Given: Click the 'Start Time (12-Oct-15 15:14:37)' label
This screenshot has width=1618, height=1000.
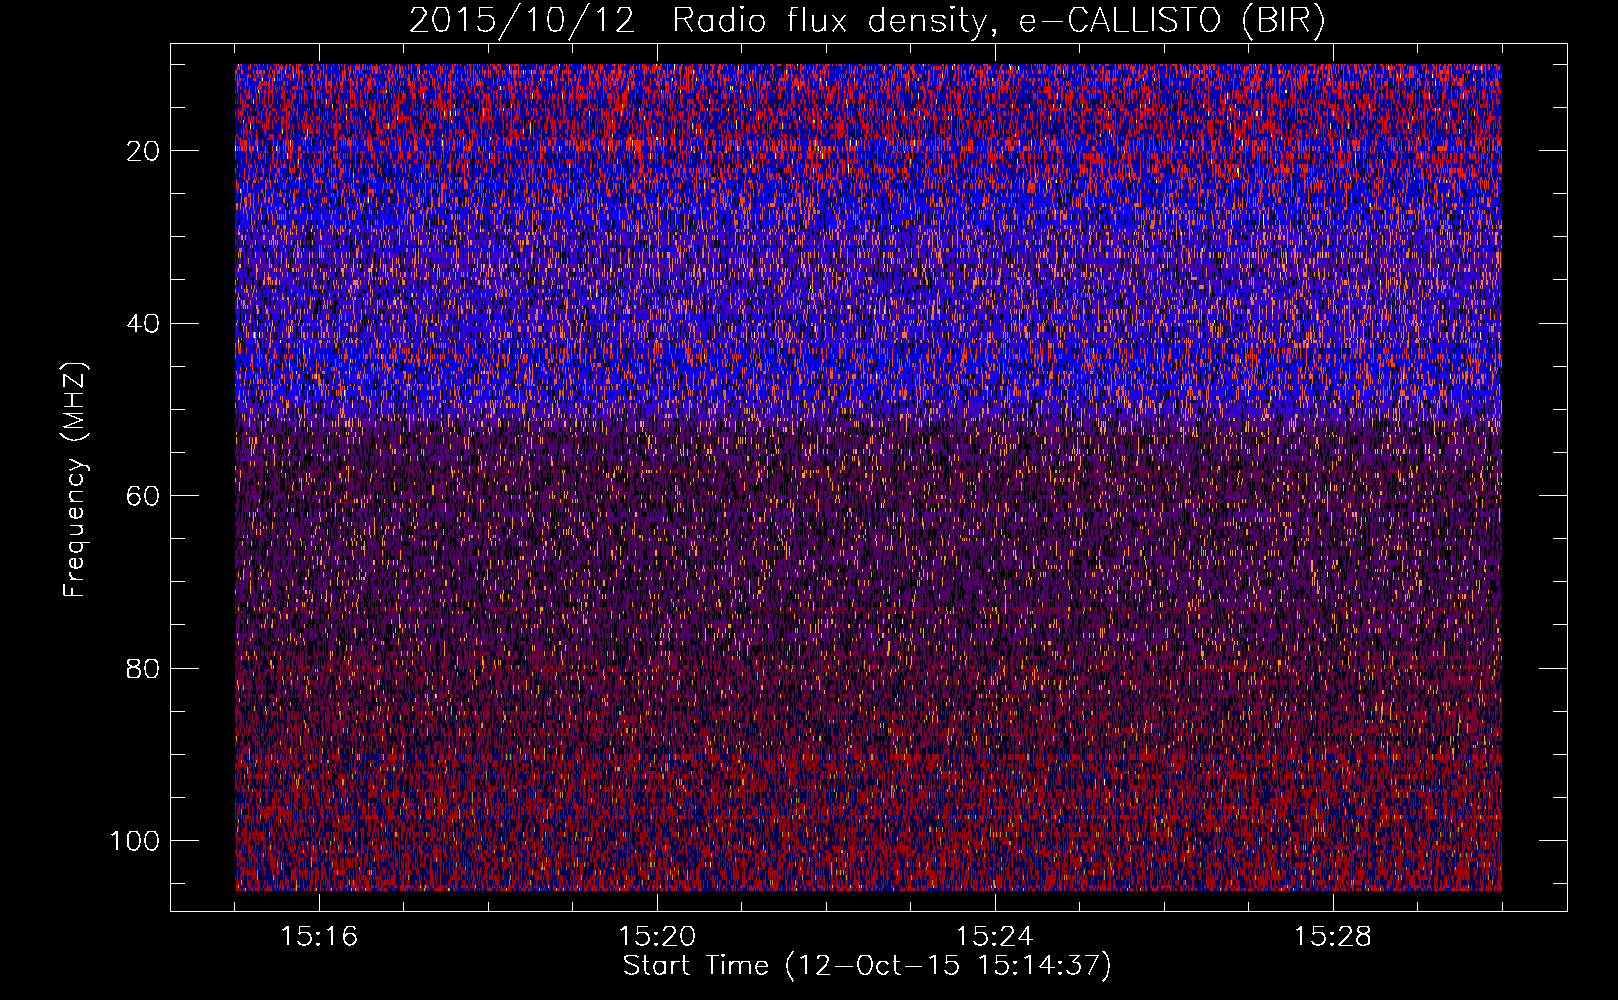Looking at the screenshot, I should (867, 966).
